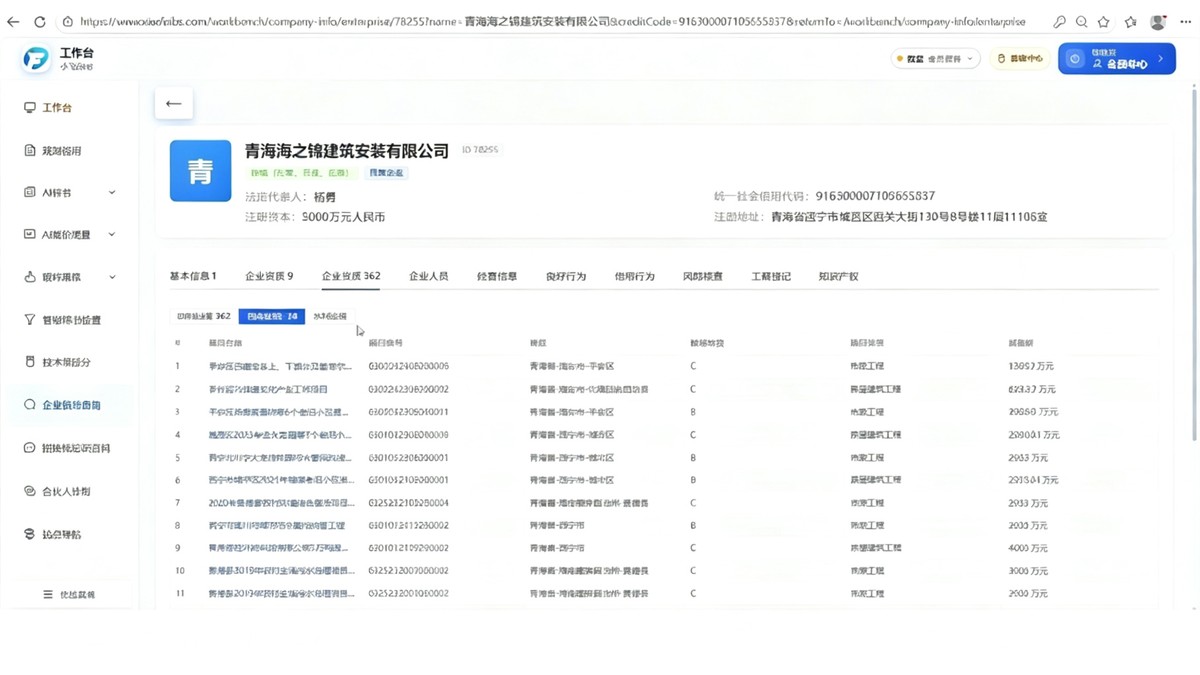The width and height of the screenshot is (1200, 675).
Task: Click the document icon of the second sidebar item
Action: coord(30,151)
